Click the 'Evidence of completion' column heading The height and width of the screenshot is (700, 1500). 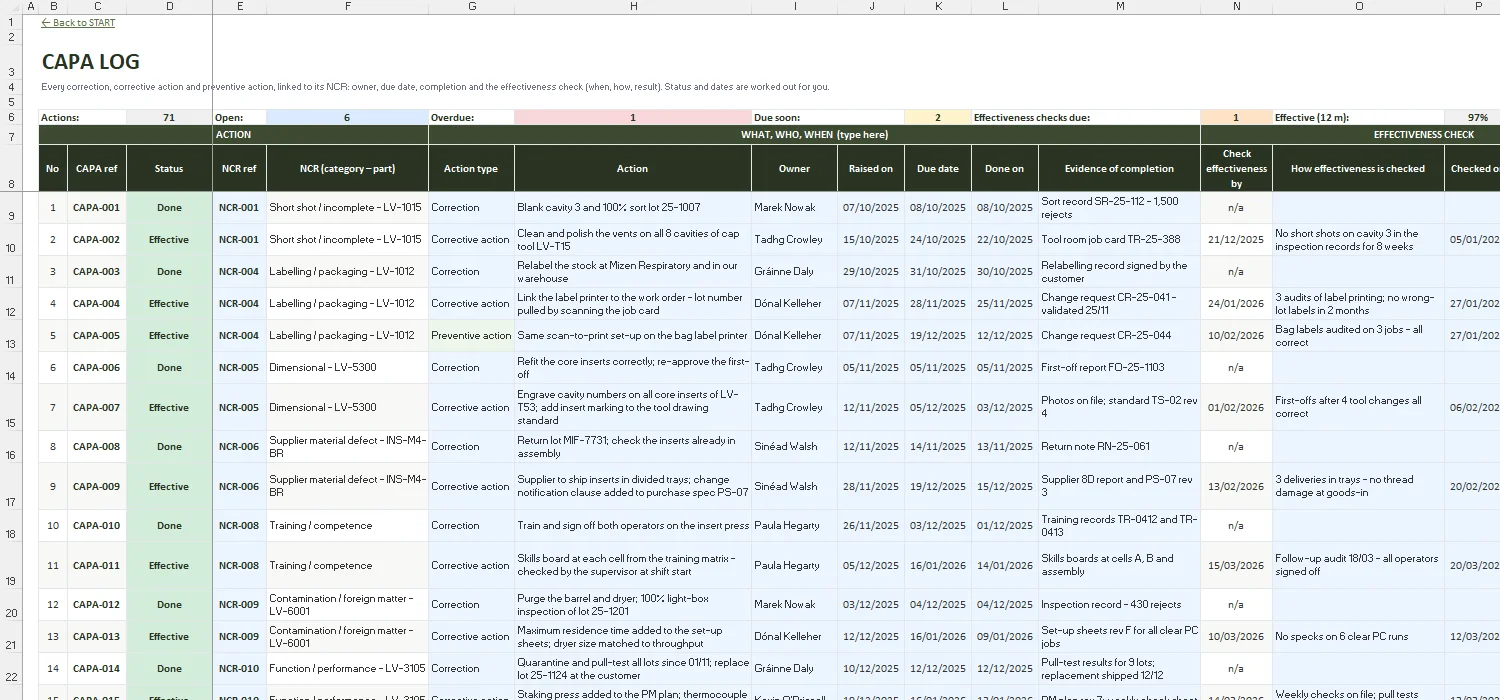click(1120, 168)
